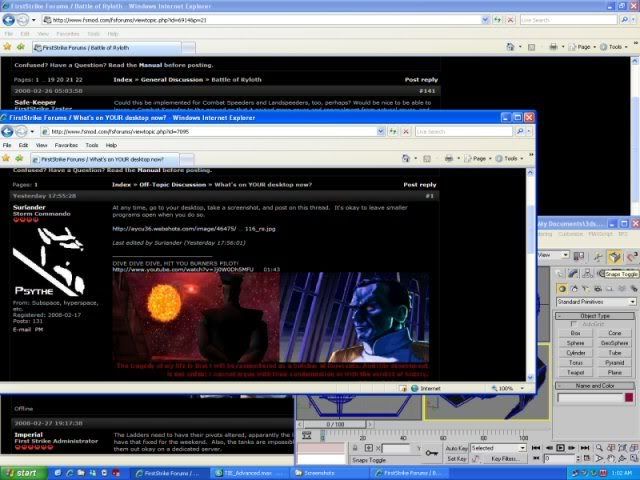The width and height of the screenshot is (640, 480).
Task: Open Tools dropdown in front IE toolbar
Action: pyautogui.click(x=509, y=158)
